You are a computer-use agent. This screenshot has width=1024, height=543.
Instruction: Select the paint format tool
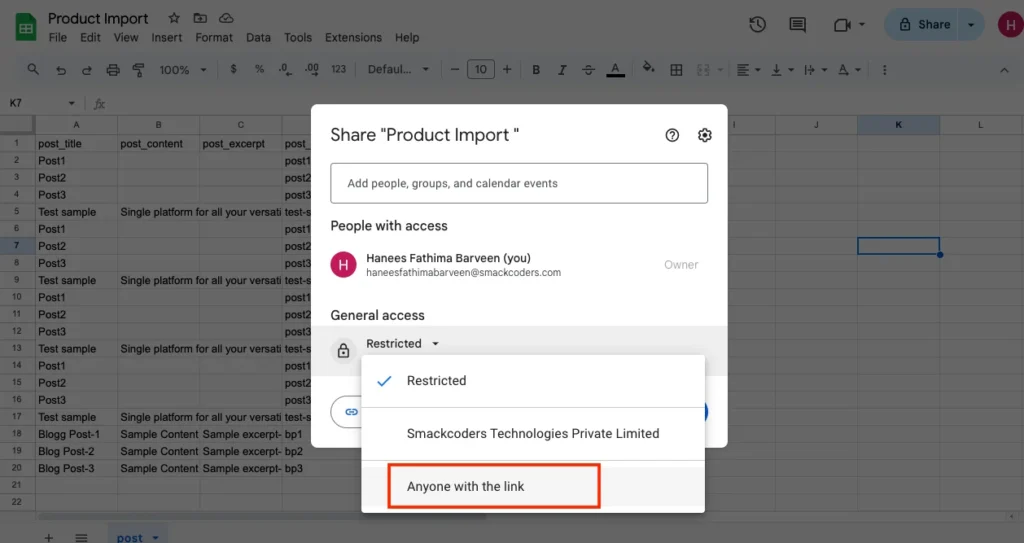click(x=138, y=70)
